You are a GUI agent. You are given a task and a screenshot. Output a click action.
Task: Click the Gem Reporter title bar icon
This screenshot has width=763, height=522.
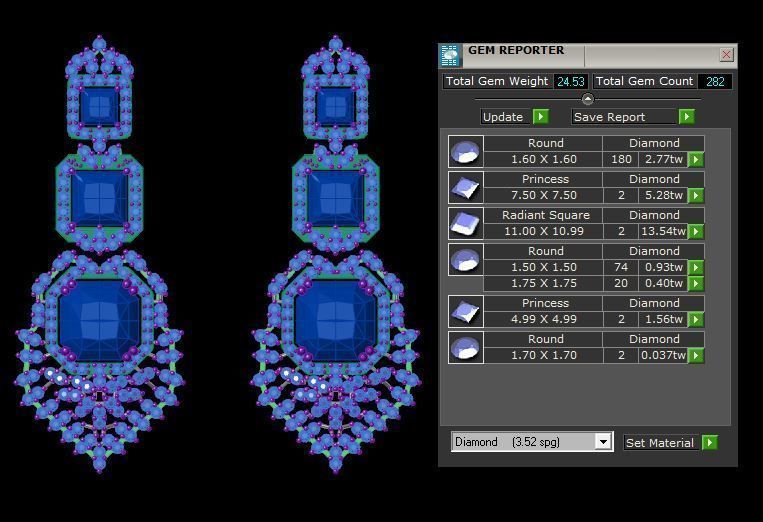pos(450,55)
